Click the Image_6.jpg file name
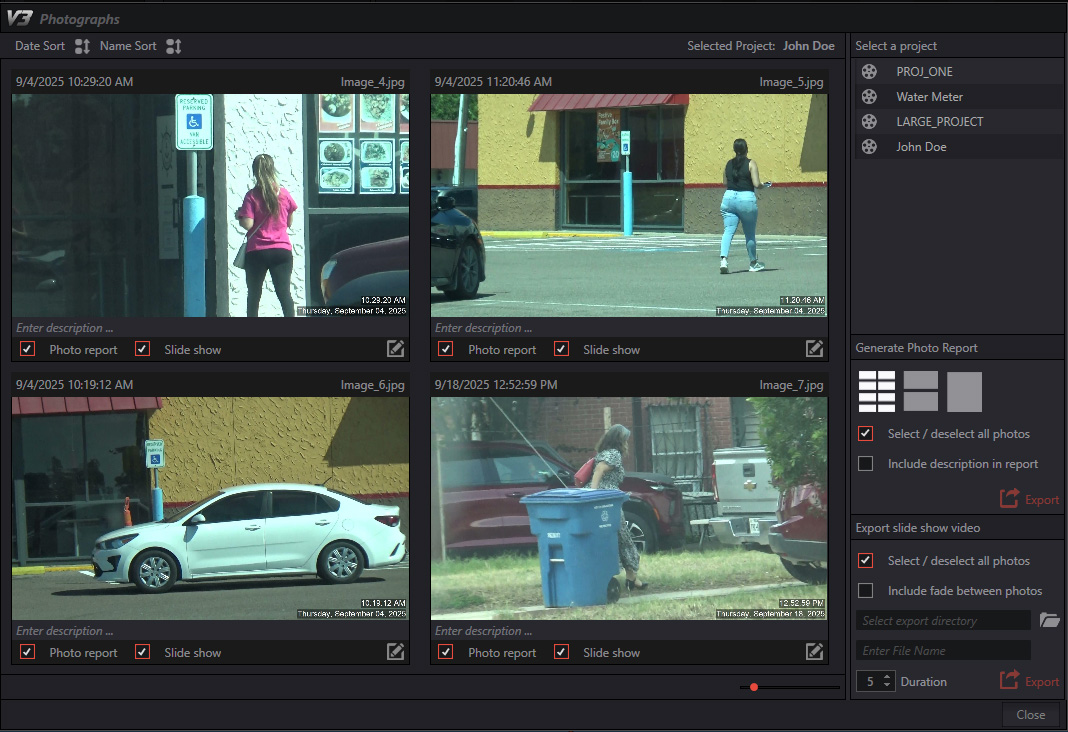 (x=373, y=385)
